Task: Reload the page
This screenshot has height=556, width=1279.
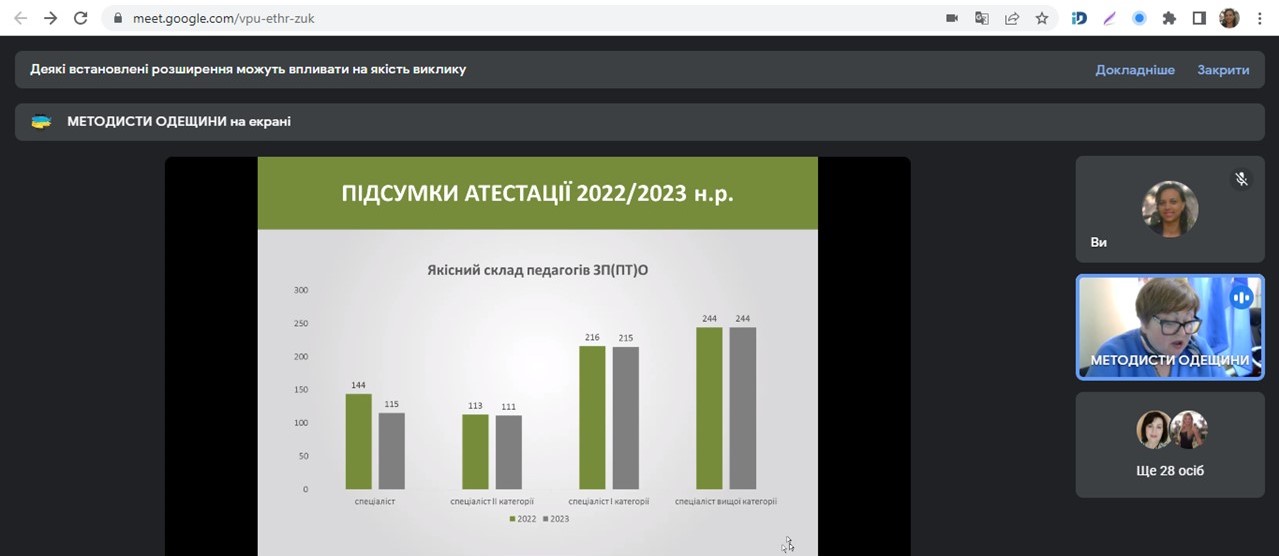Action: [80, 18]
